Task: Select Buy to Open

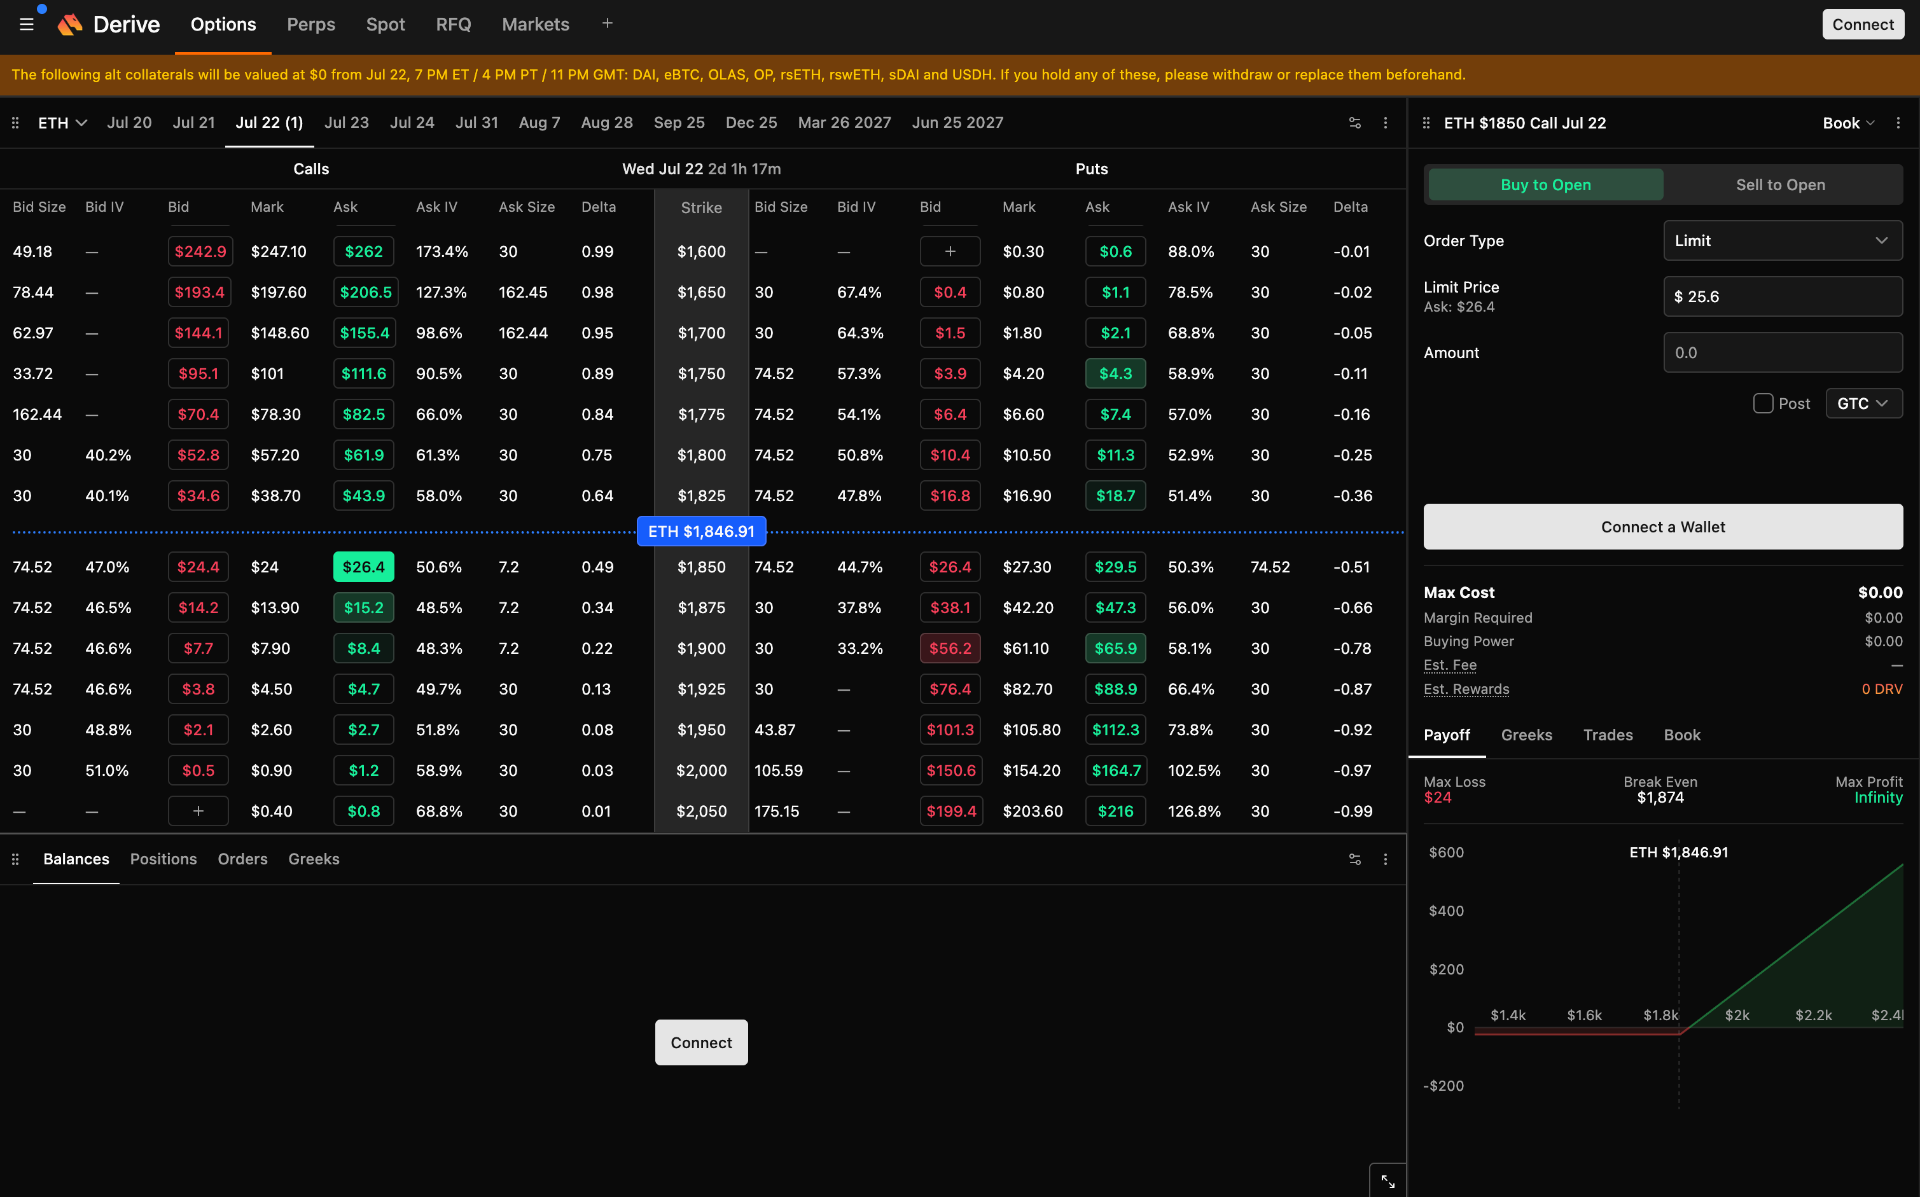Action: tap(1545, 185)
